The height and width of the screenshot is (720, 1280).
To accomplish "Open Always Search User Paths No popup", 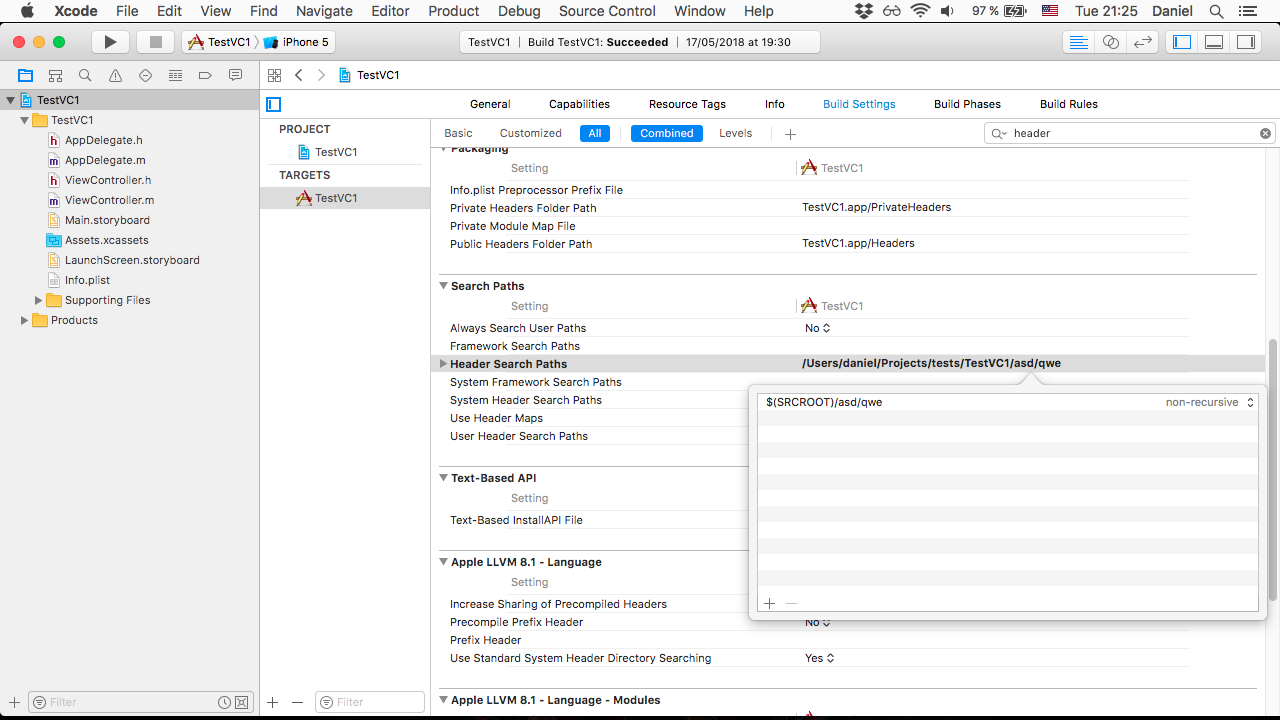I will pyautogui.click(x=818, y=328).
